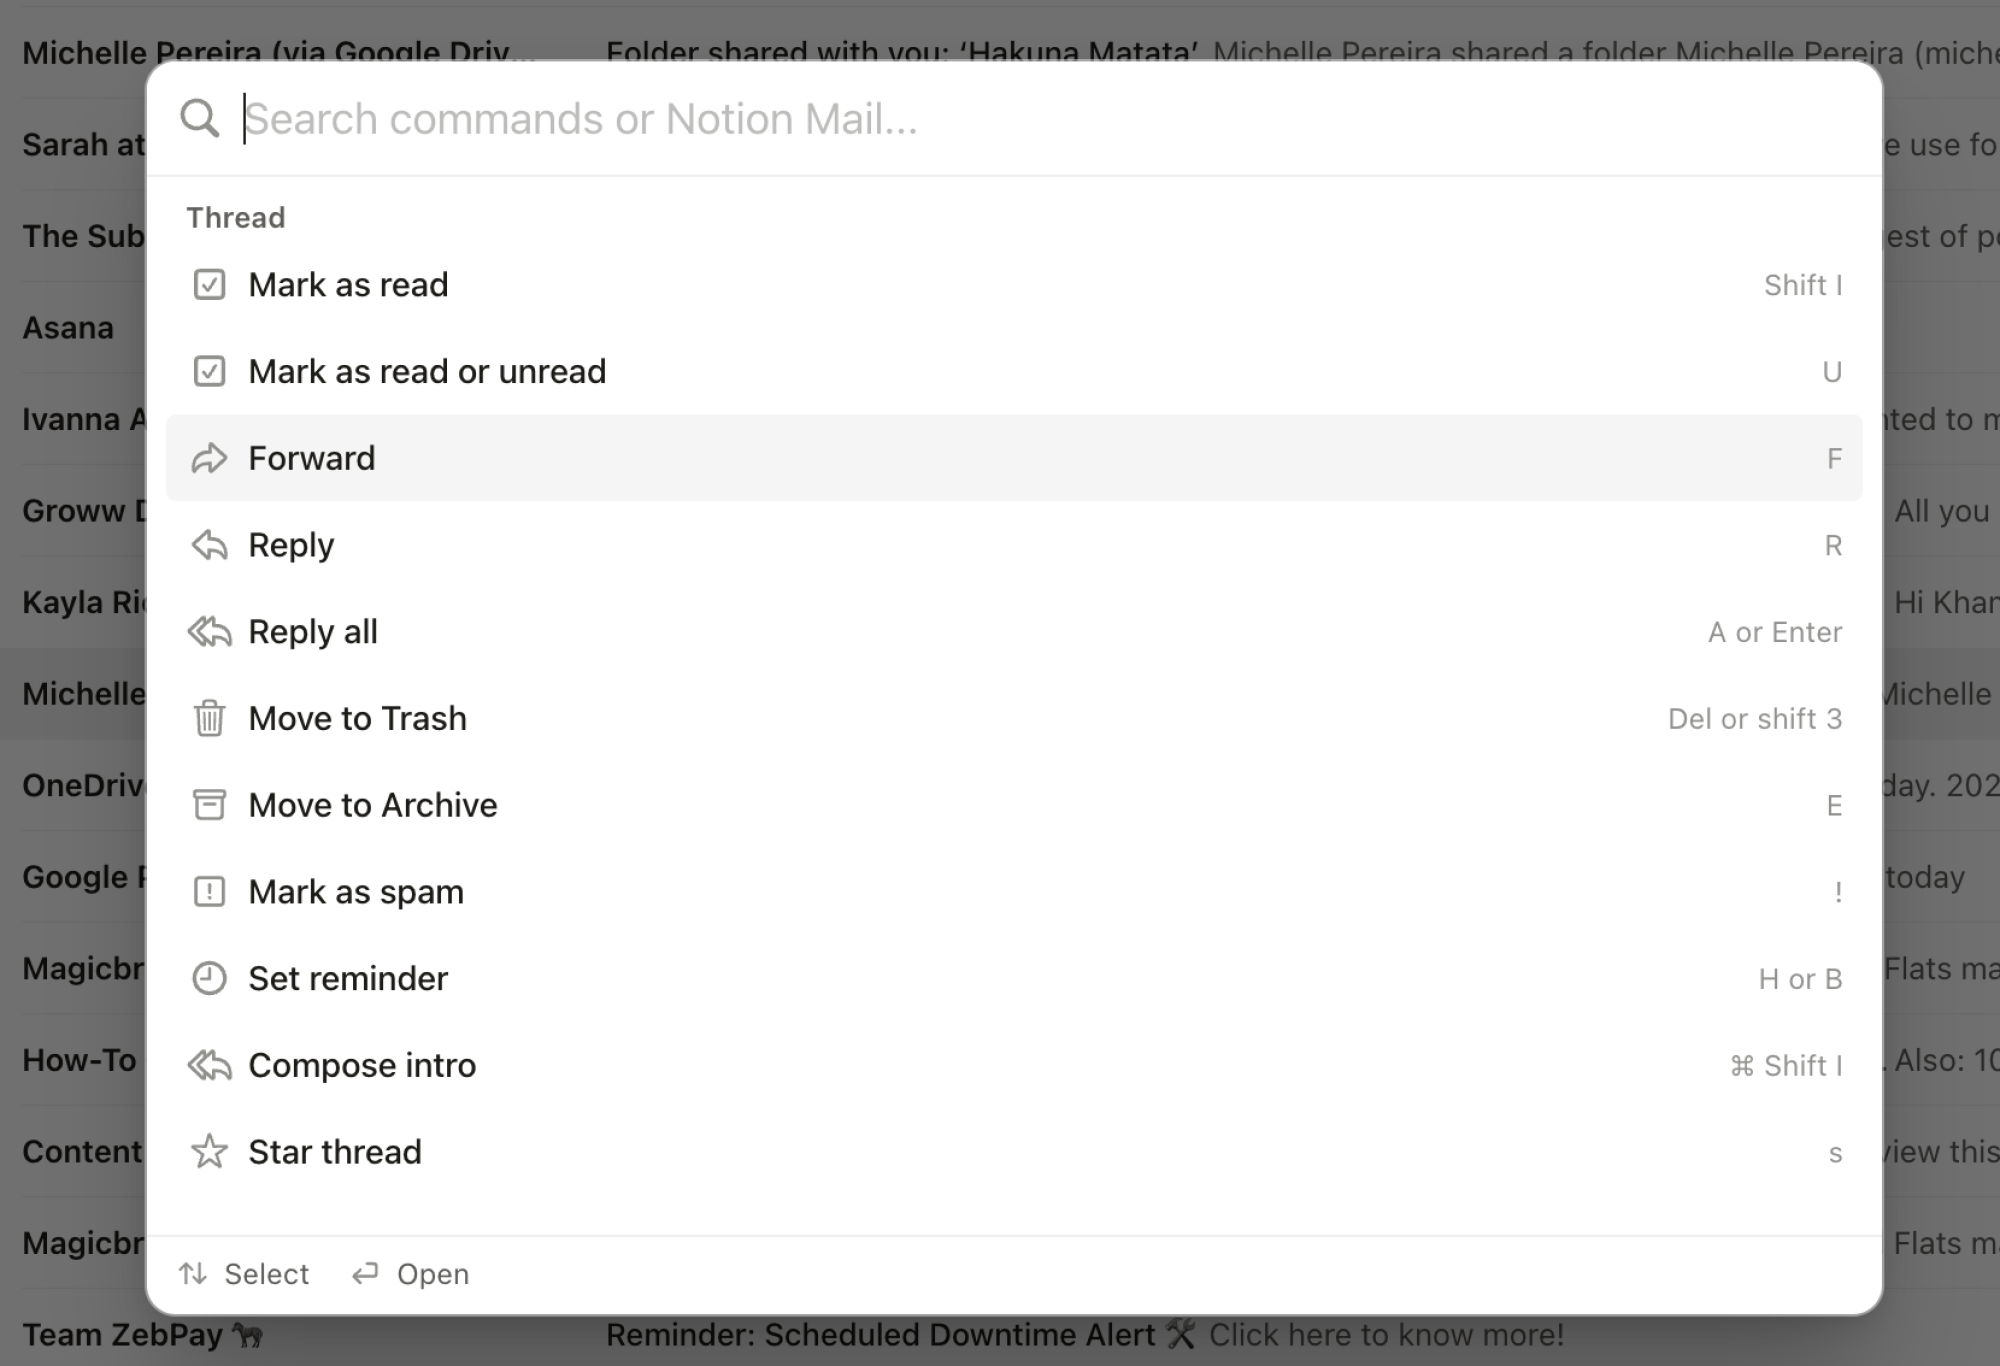Click the Mark as spam warning icon
Image resolution: width=2000 pixels, height=1366 pixels.
(209, 891)
